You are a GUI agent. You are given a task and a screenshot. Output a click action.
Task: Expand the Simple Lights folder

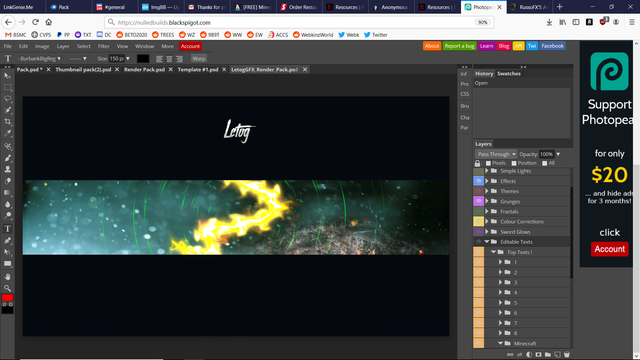(487, 171)
